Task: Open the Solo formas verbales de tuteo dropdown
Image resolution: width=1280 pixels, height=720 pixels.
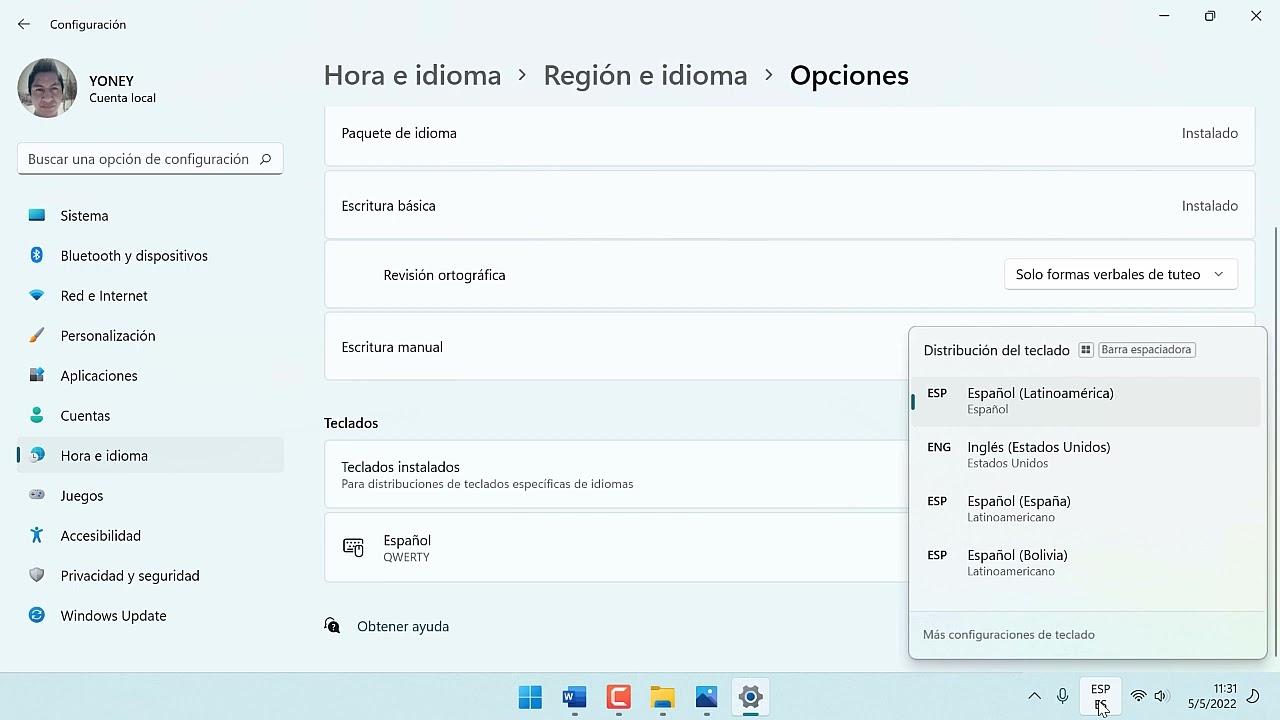Action: click(x=1120, y=273)
